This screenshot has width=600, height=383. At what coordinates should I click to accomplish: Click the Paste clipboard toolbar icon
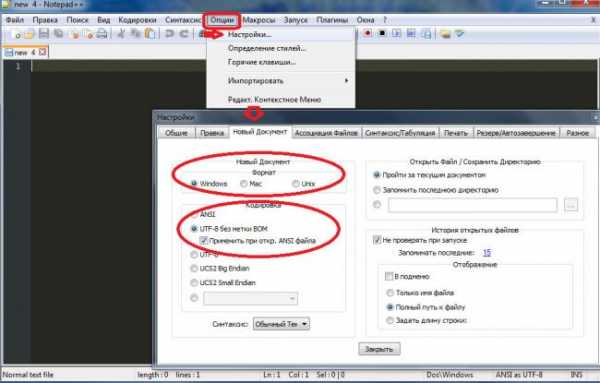point(150,34)
